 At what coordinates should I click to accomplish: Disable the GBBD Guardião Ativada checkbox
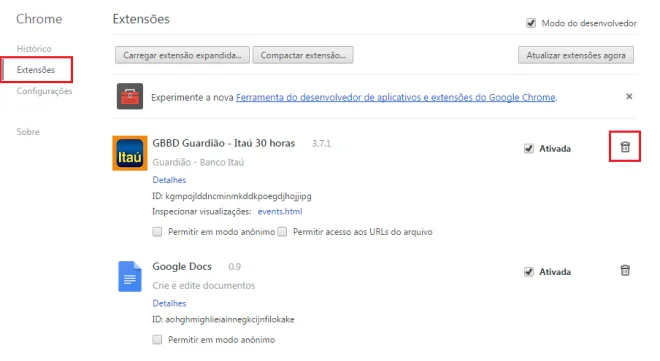click(x=529, y=149)
